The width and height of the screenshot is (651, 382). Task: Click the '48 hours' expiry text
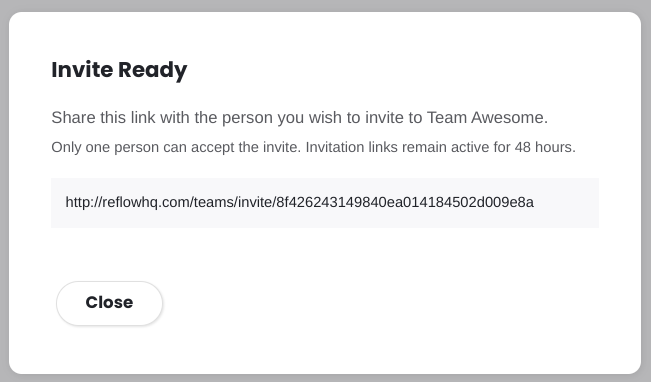point(545,147)
